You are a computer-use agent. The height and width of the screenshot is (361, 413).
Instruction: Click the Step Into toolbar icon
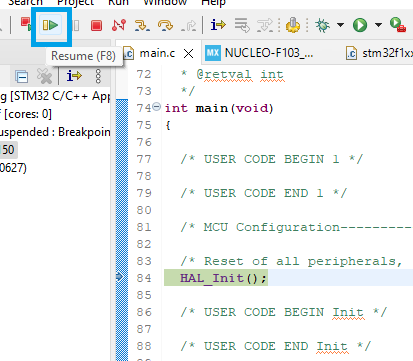[142, 25]
